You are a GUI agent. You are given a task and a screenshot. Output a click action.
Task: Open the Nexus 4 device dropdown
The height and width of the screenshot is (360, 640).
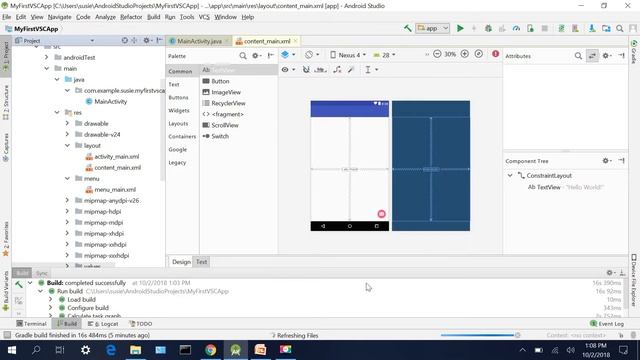[348, 55]
